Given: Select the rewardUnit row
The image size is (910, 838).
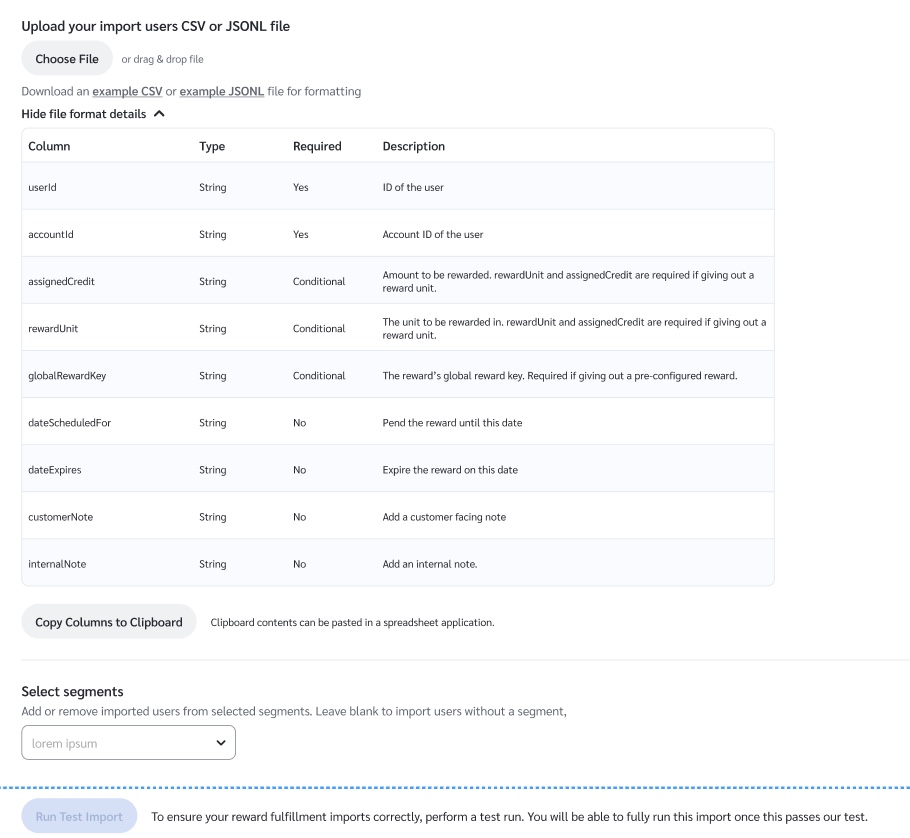Looking at the screenshot, I should pos(53,329).
